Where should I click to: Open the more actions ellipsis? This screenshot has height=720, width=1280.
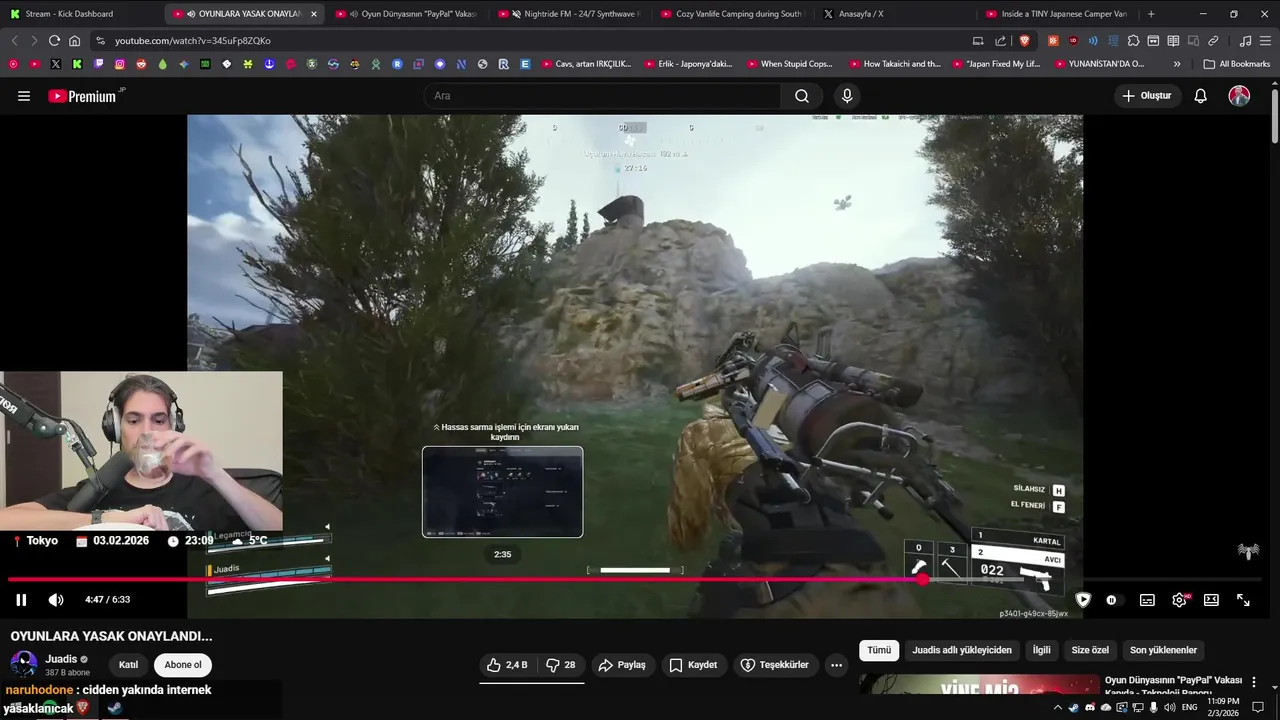(836, 665)
